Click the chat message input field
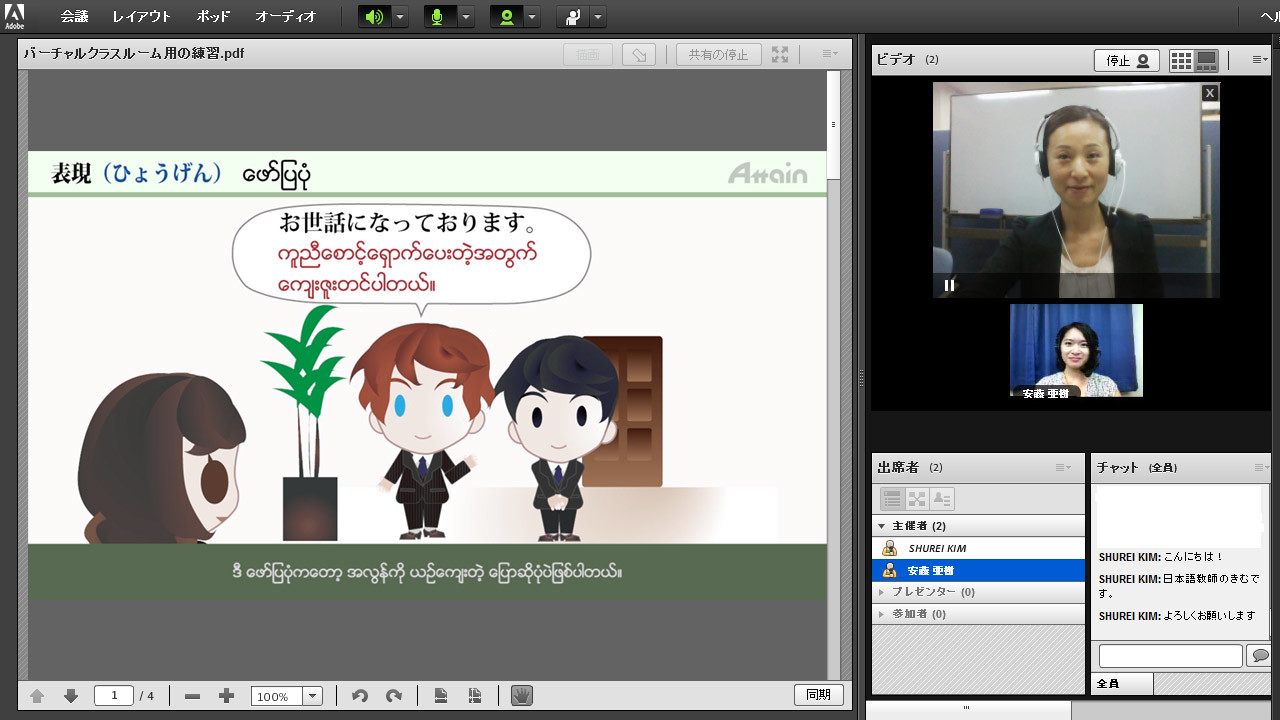Viewport: 1280px width, 720px height. [x=1171, y=656]
